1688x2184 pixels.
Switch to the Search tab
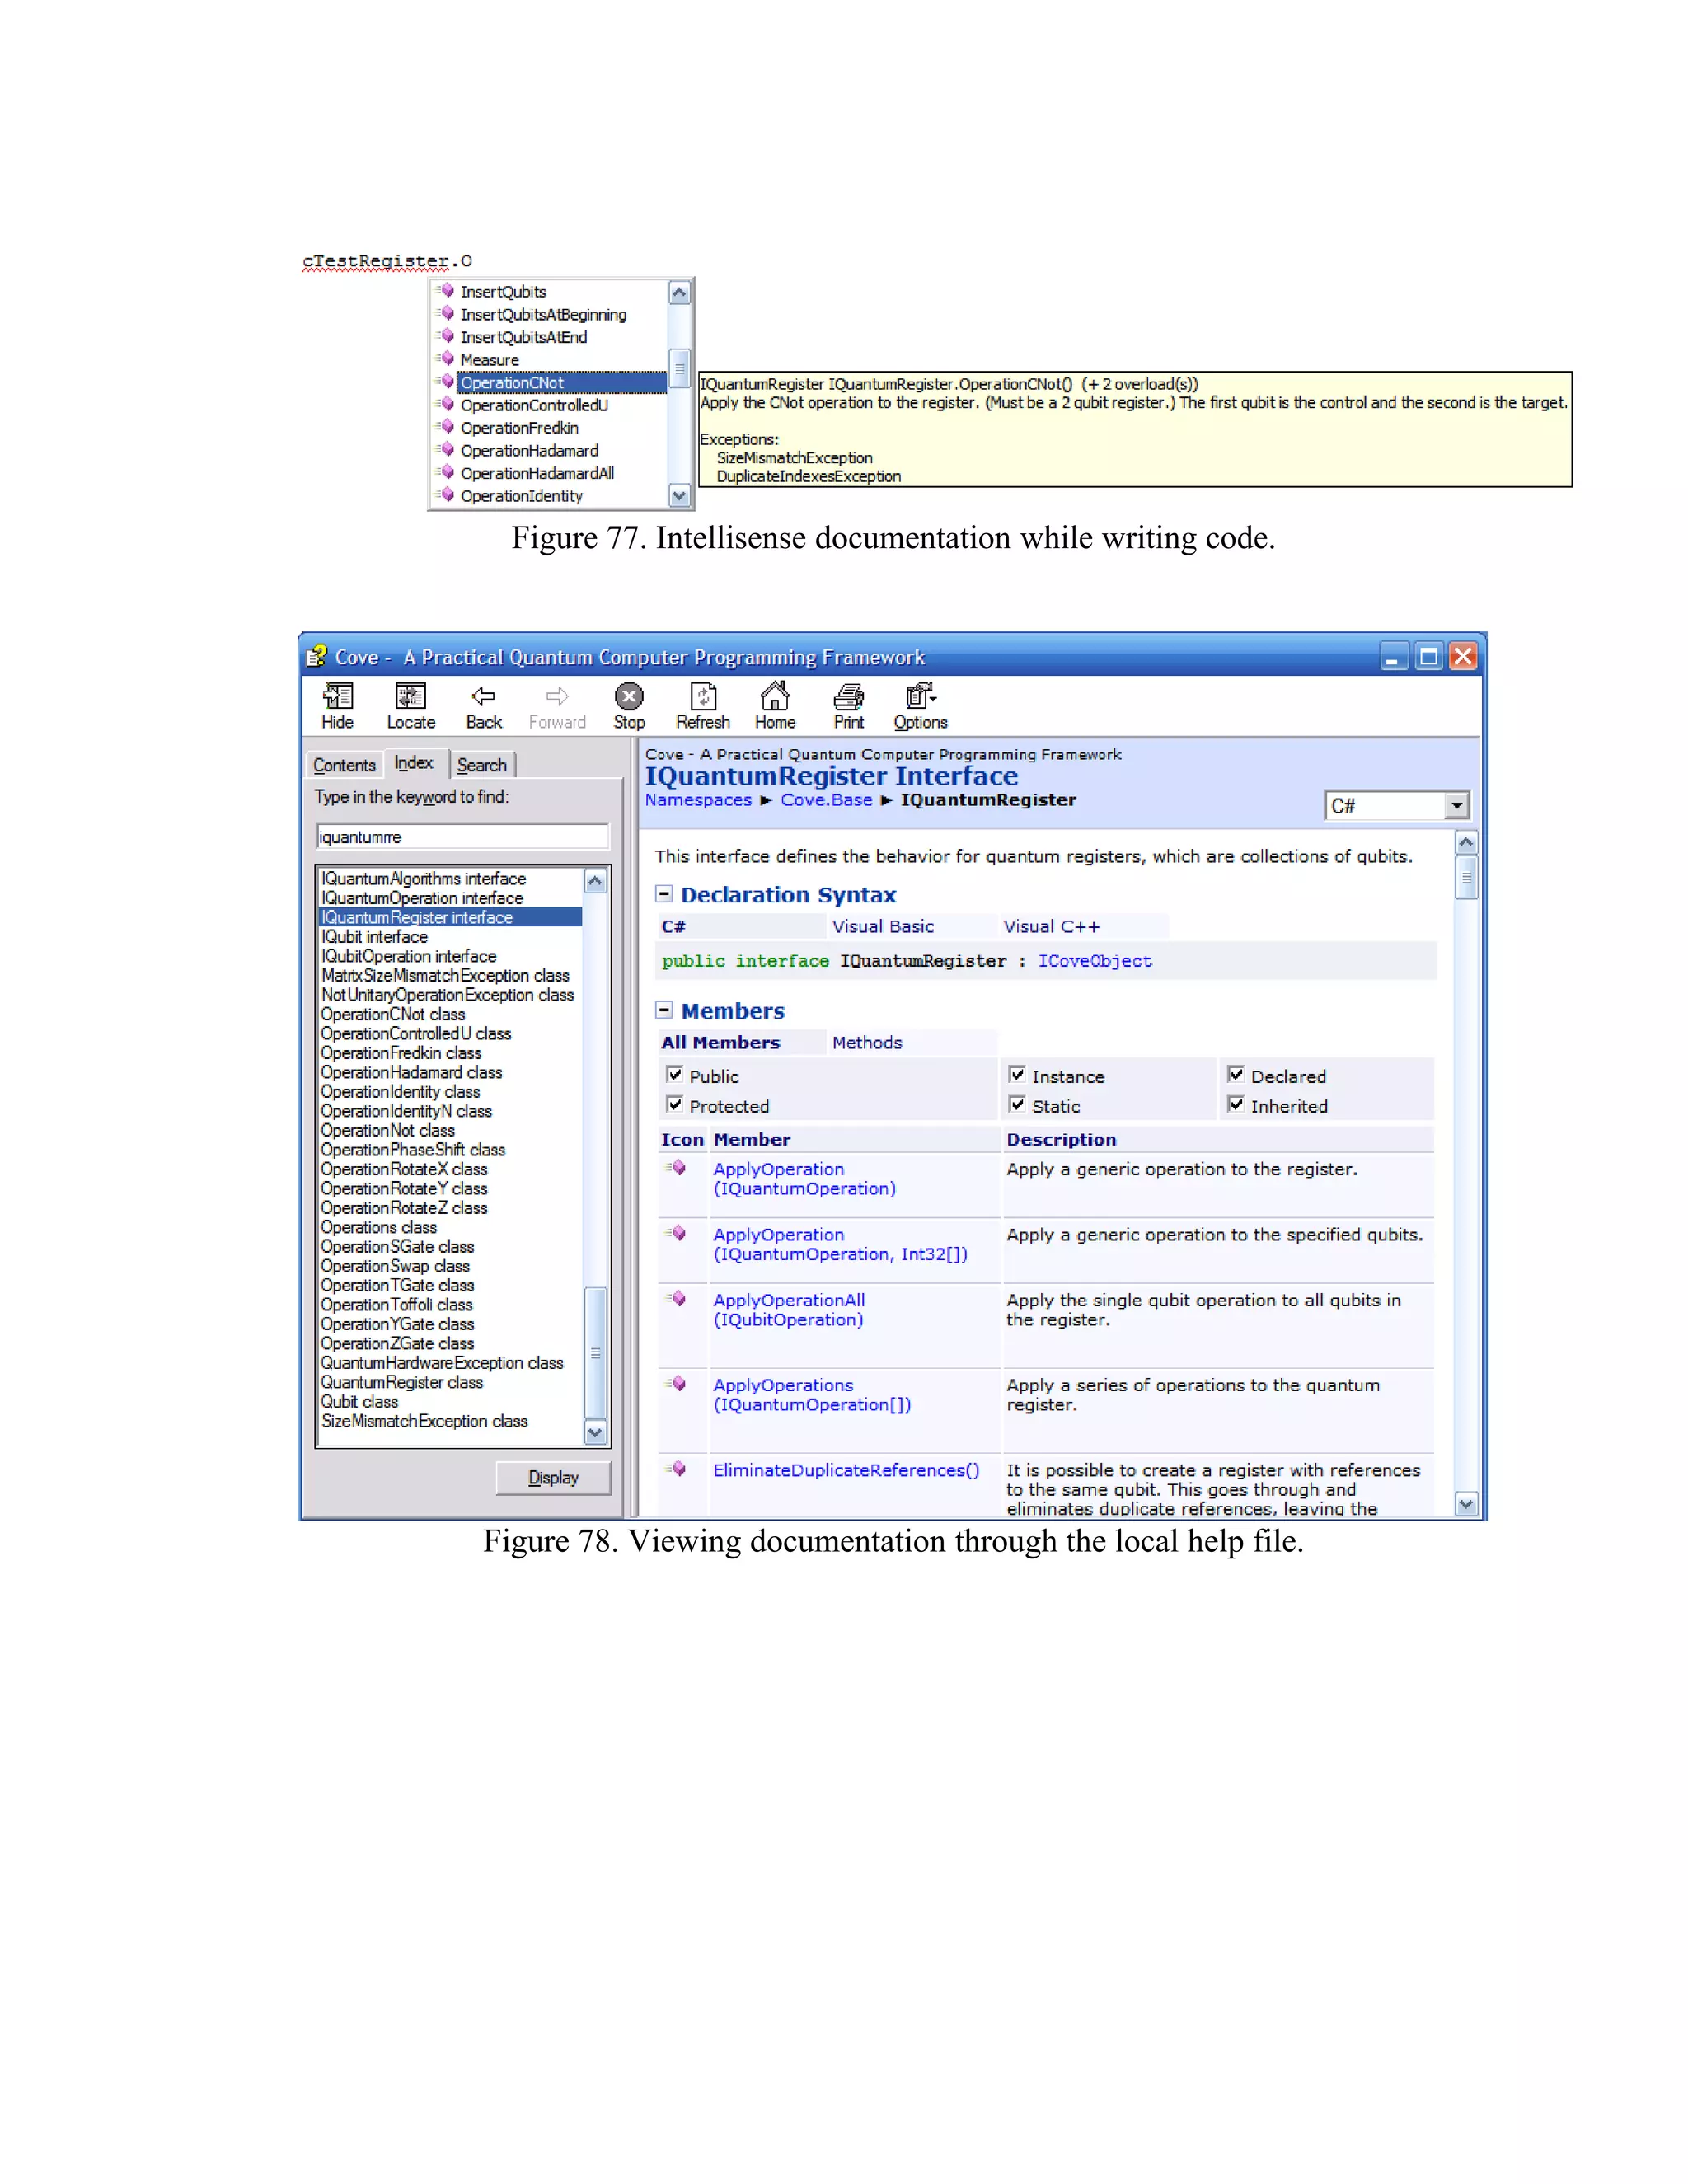(x=482, y=765)
